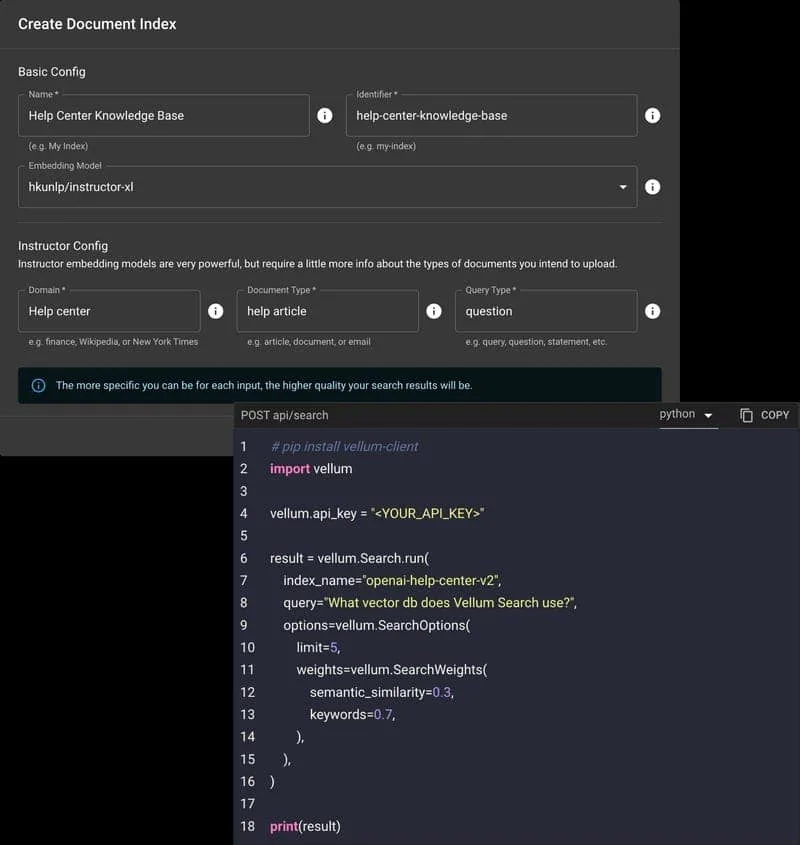Click the info icon beside Embedding Model
Viewport: 800px width, 845px height.
point(652,187)
